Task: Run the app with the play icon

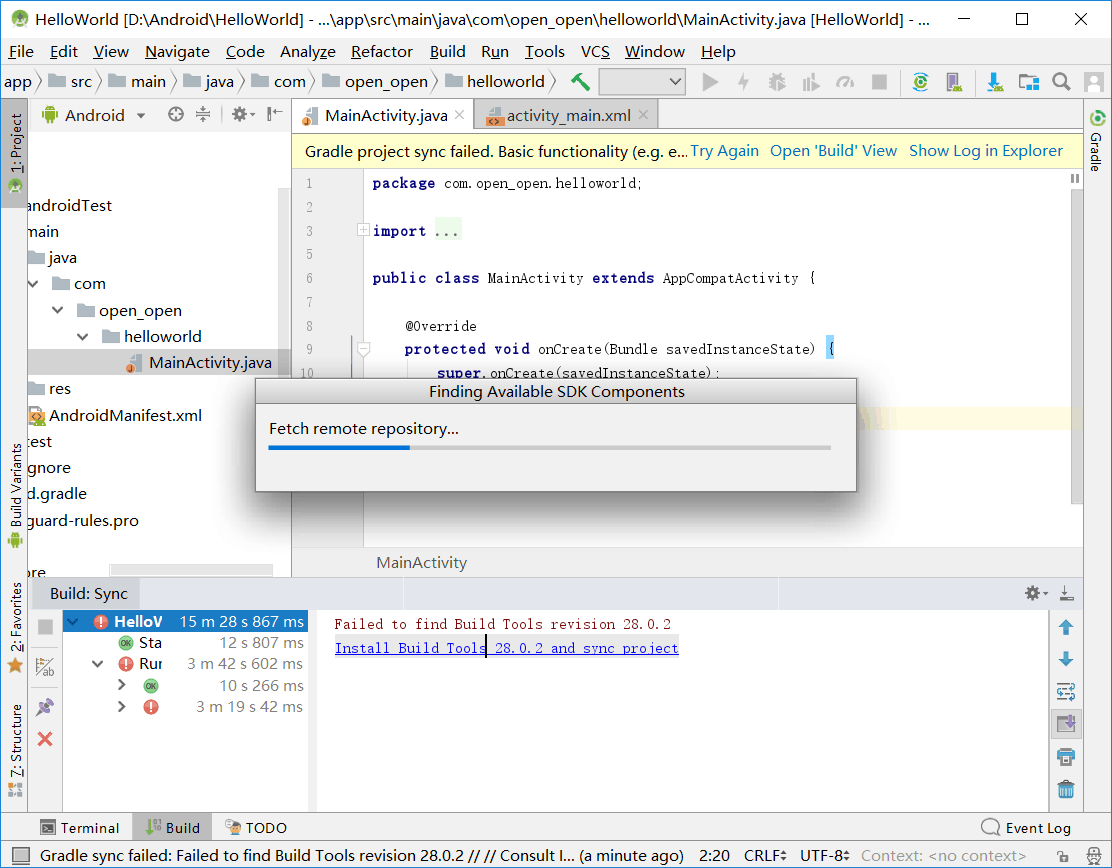Action: 710,82
